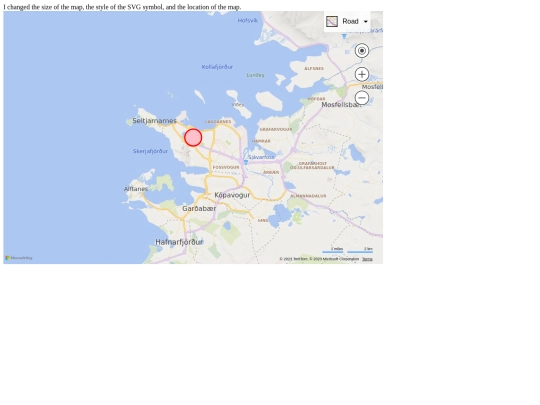
Task: Click the Skerjafjörður water label
Action: (x=150, y=151)
